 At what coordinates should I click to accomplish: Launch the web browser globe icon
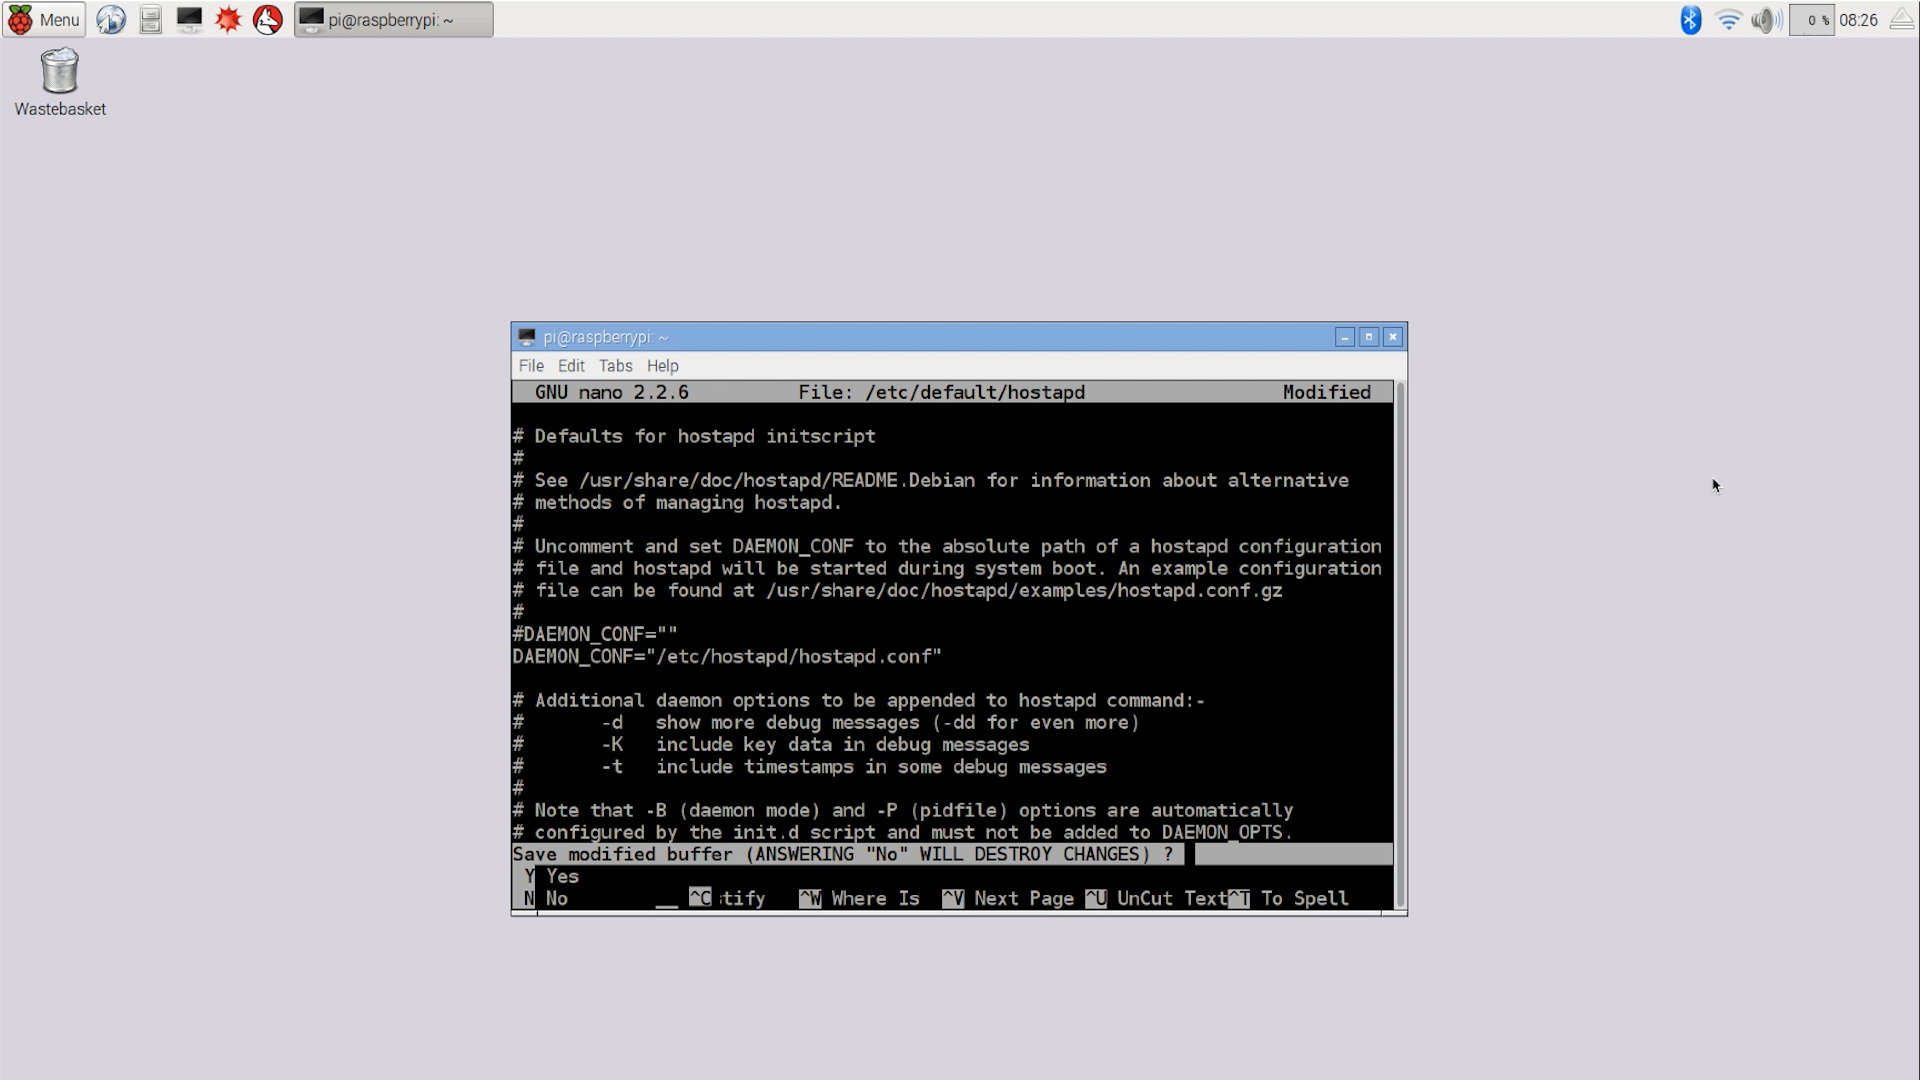(x=111, y=19)
